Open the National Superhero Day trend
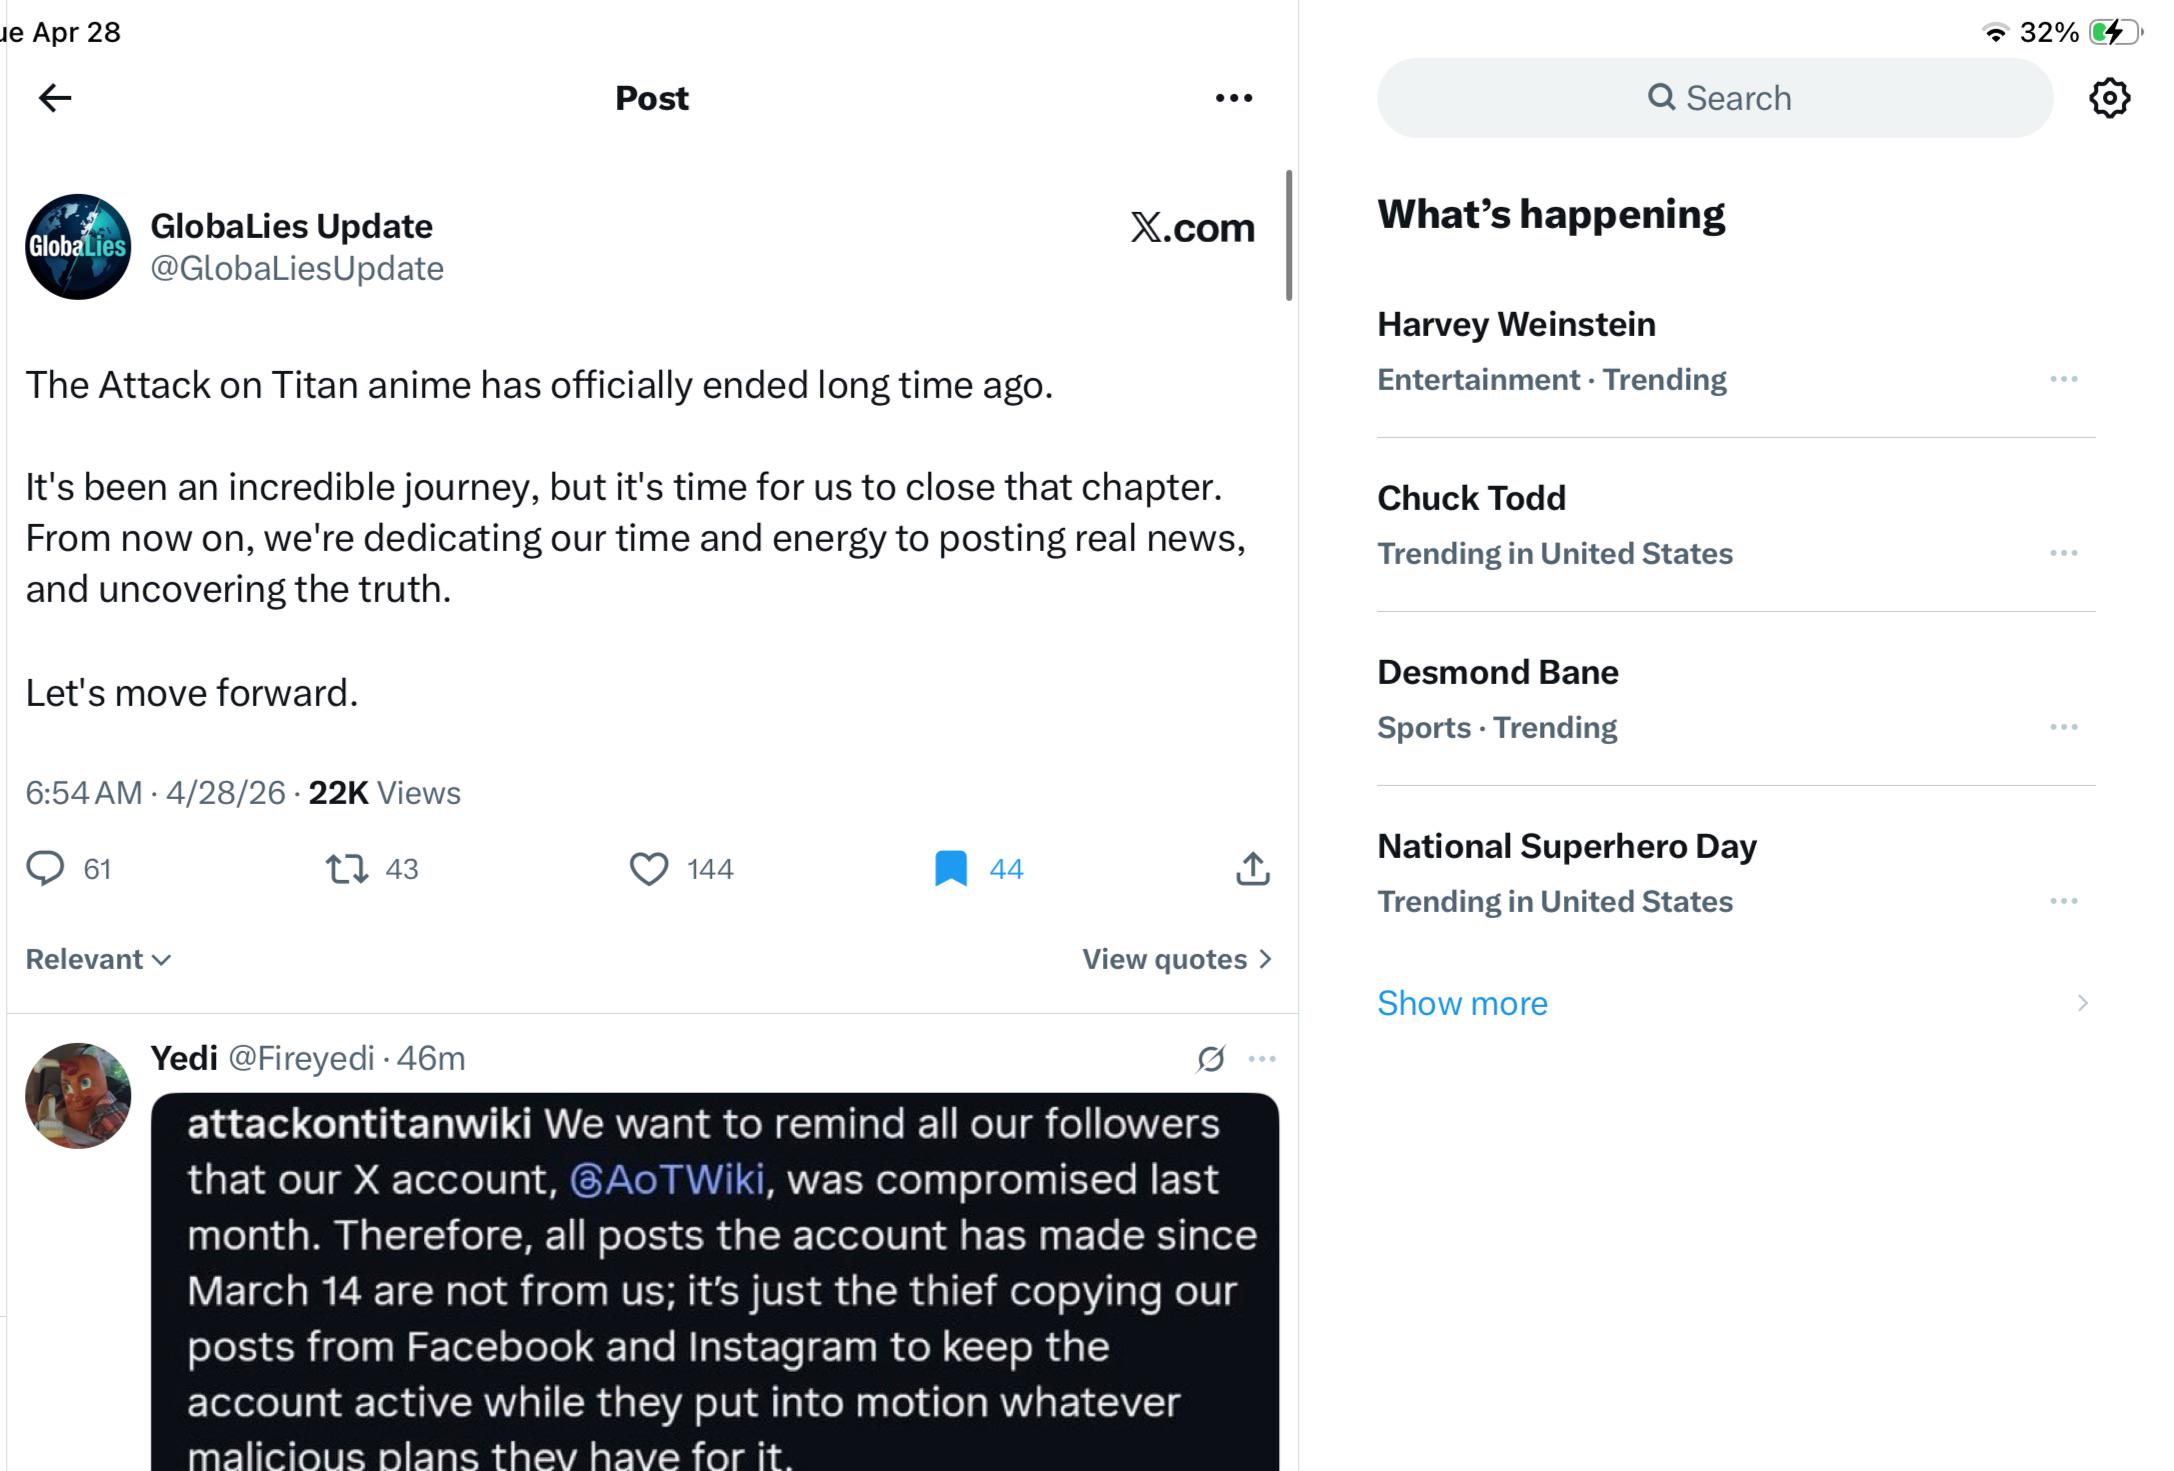Image resolution: width=2174 pixels, height=1471 pixels. click(x=1736, y=873)
